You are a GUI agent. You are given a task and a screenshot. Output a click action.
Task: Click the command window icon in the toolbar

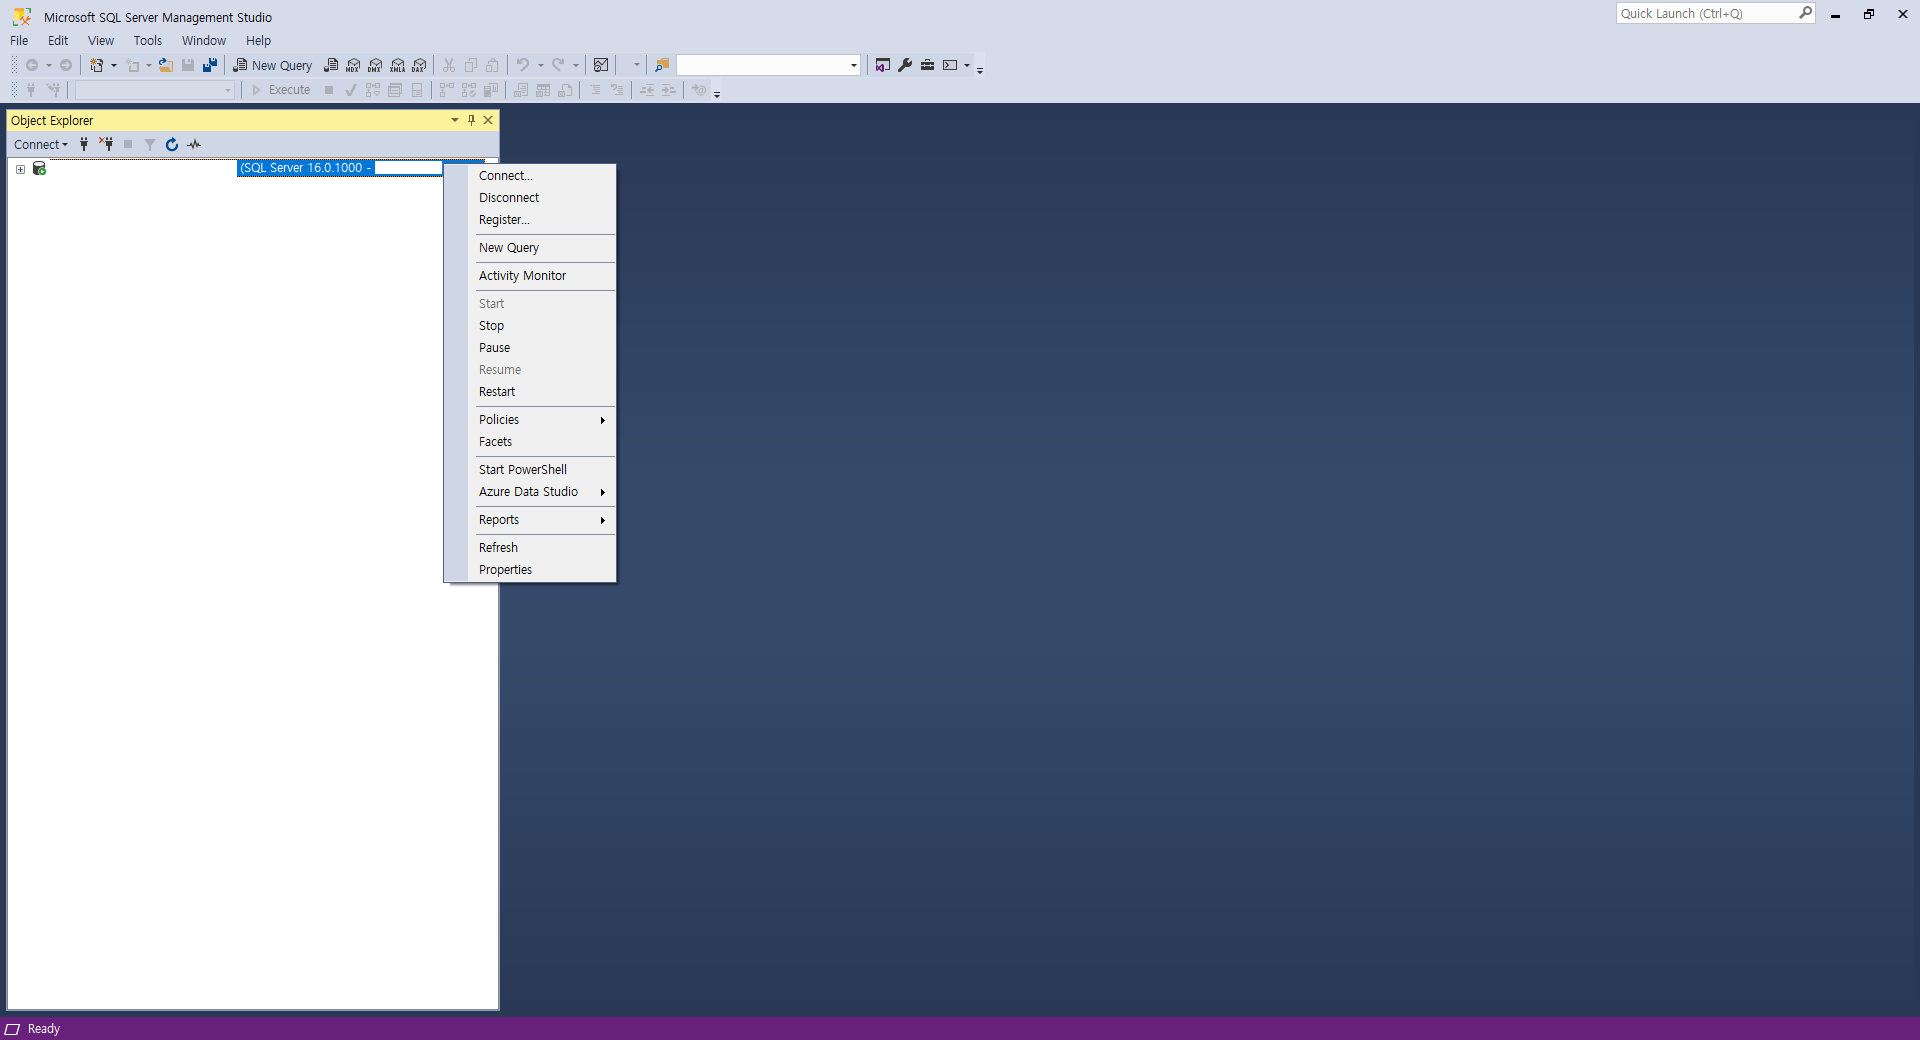click(950, 65)
